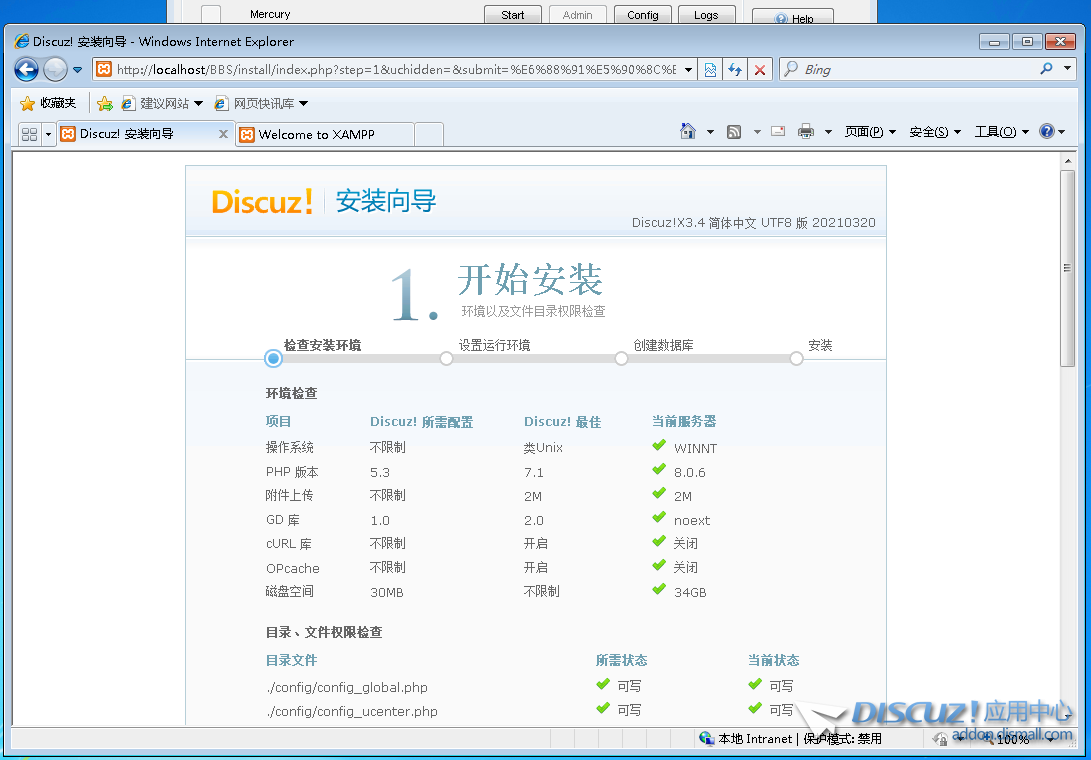Click the green check beside 34GB

click(659, 589)
